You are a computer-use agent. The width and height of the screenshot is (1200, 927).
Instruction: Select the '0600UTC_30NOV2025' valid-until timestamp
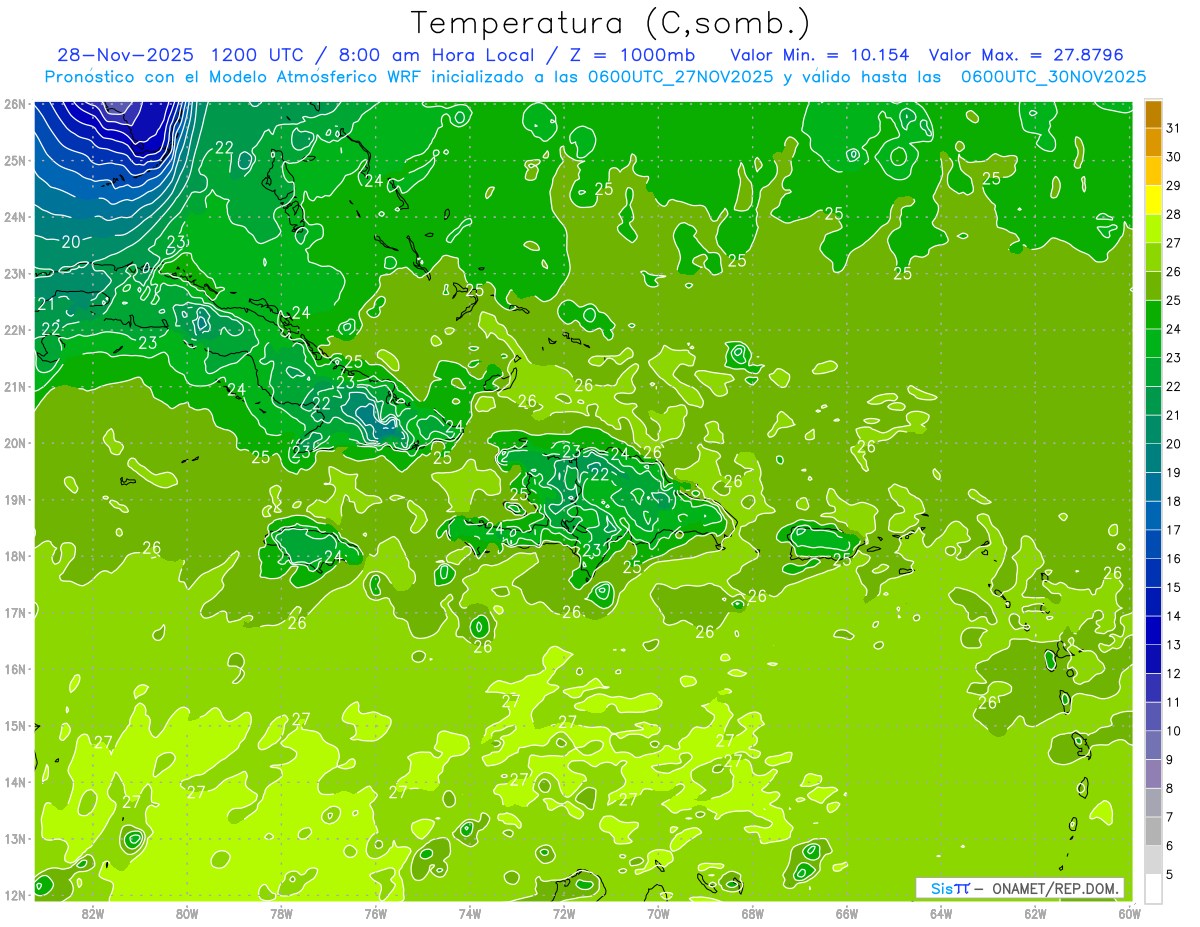coord(1053,77)
